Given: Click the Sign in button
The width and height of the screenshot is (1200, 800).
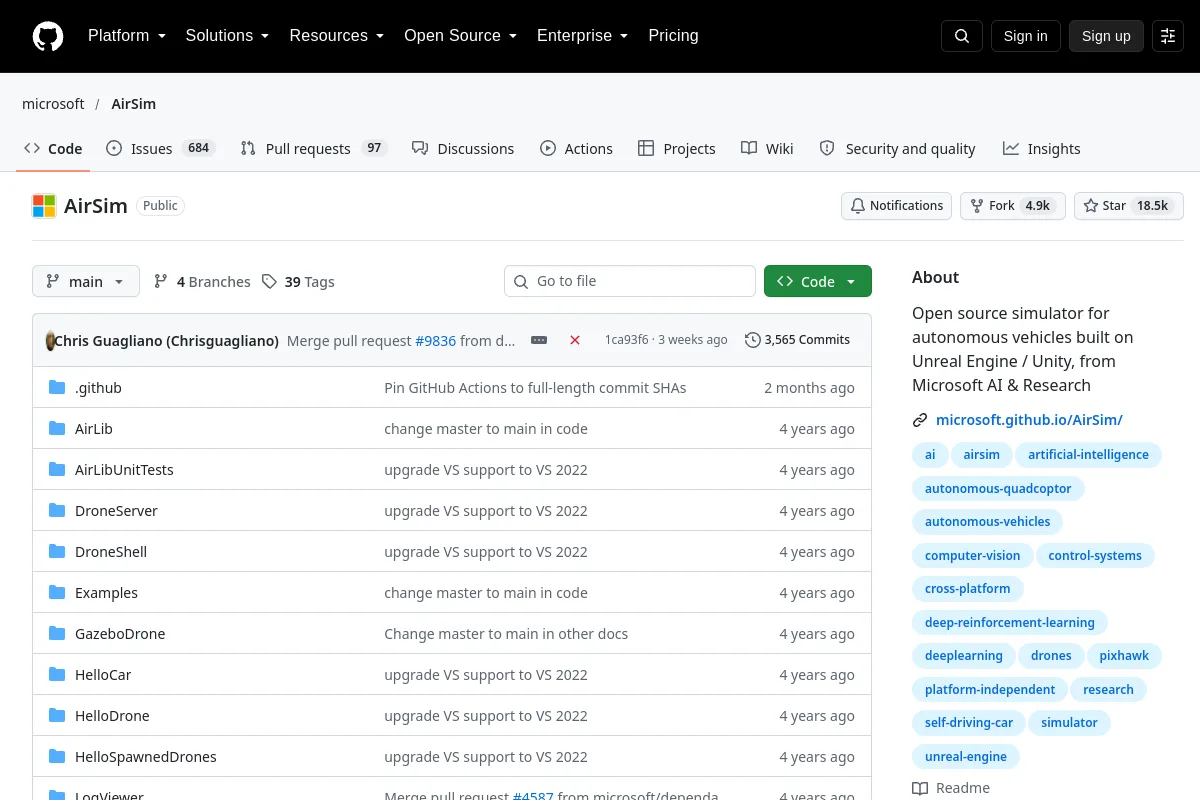Looking at the screenshot, I should pos(1025,36).
